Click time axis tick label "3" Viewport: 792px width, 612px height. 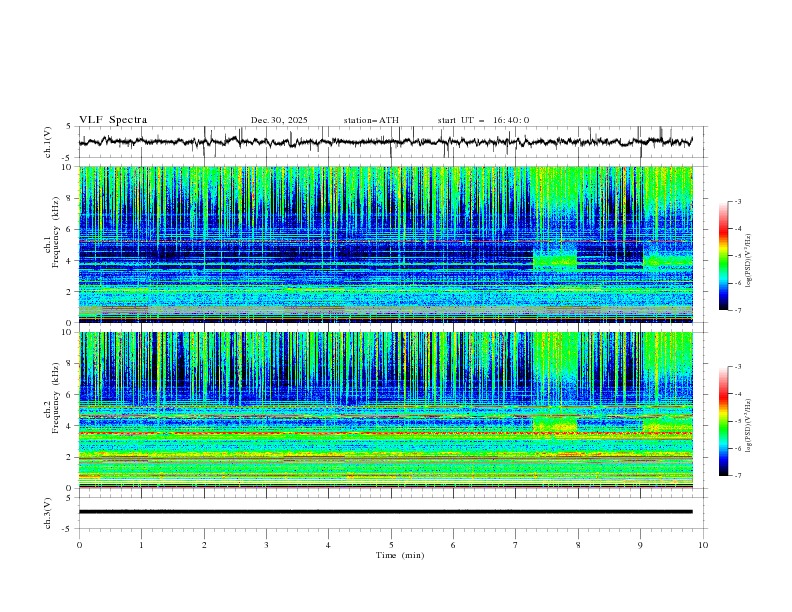pos(266,545)
